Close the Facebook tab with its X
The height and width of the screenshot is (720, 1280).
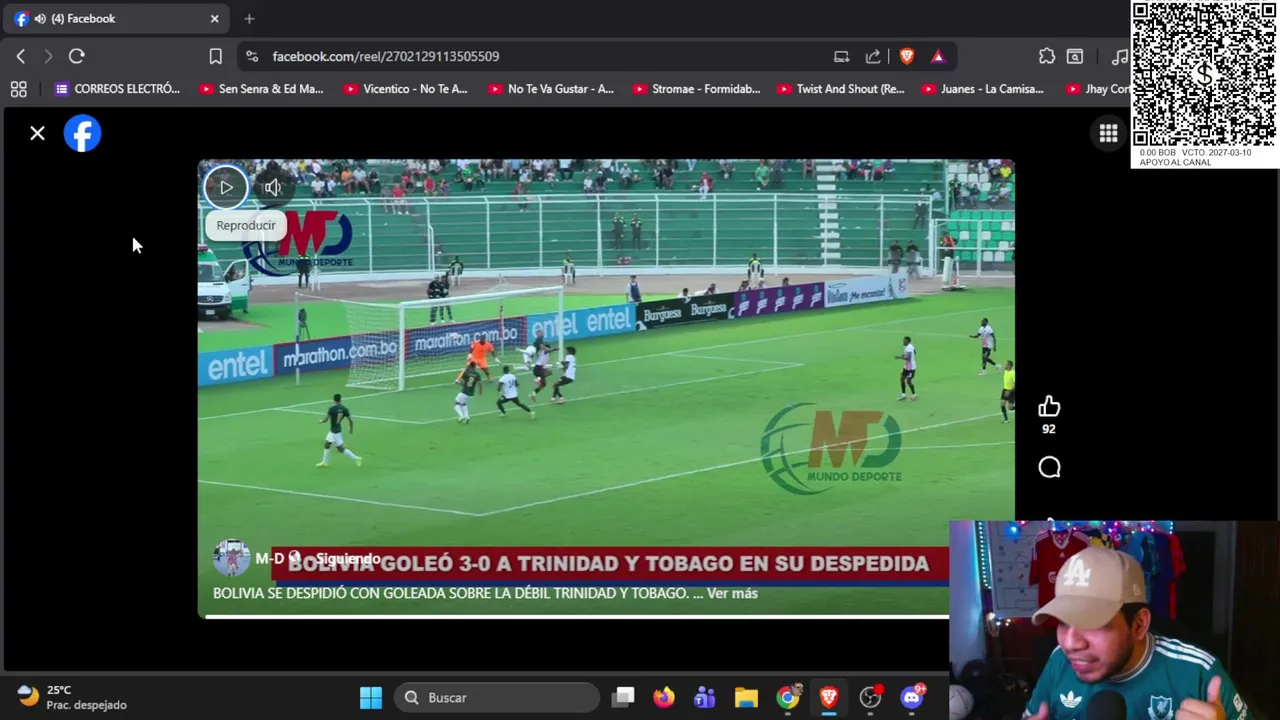[214, 18]
